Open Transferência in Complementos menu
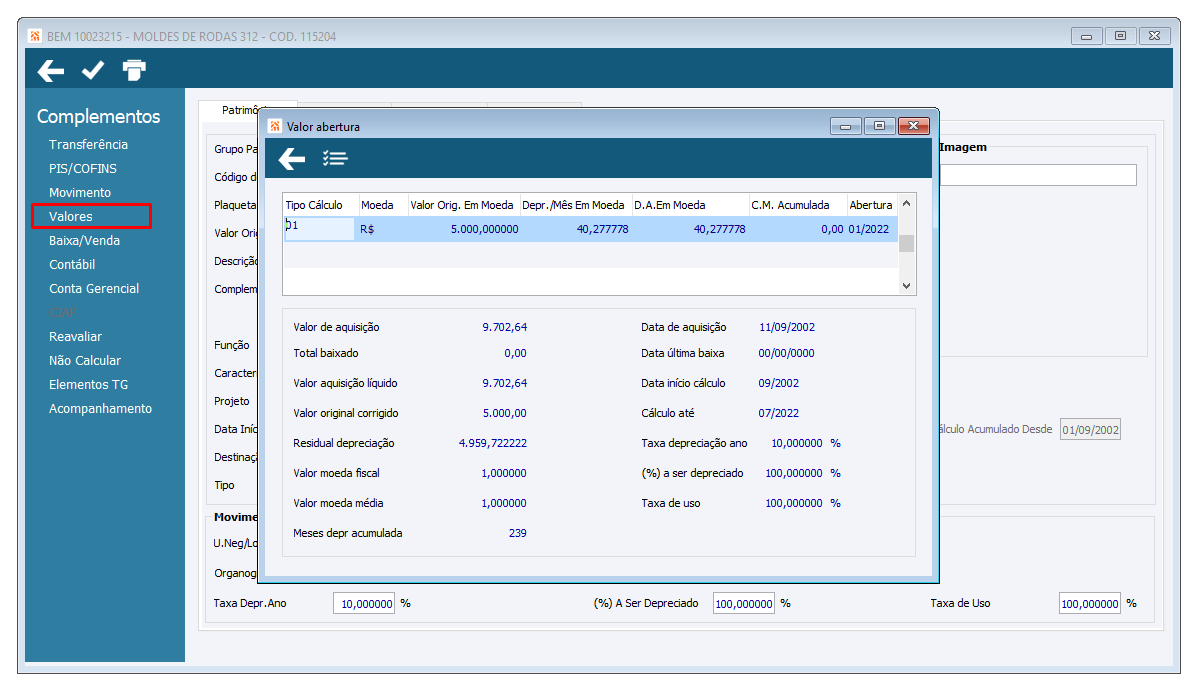This screenshot has width=1192, height=687. 88,144
